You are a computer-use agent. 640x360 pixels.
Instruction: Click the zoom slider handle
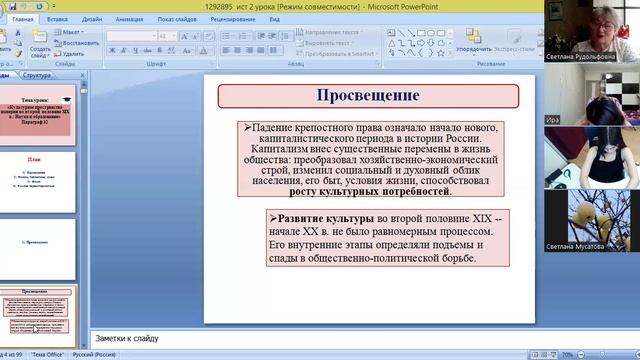(602, 355)
